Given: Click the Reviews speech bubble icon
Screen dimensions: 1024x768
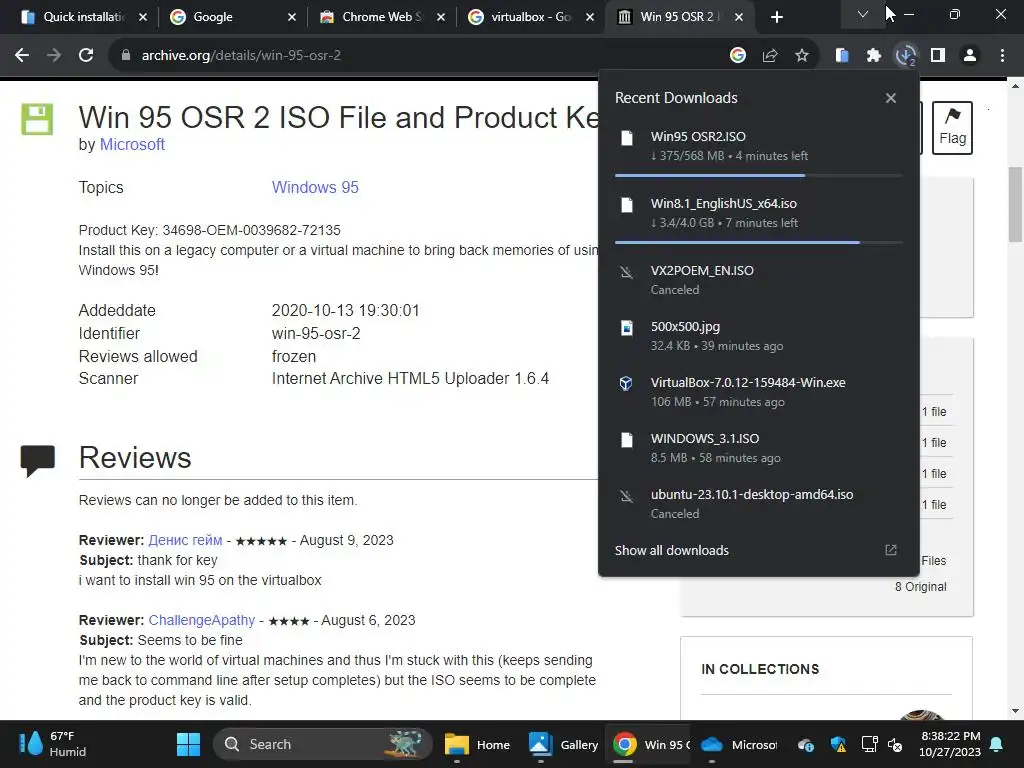Looking at the screenshot, I should click(37, 460).
